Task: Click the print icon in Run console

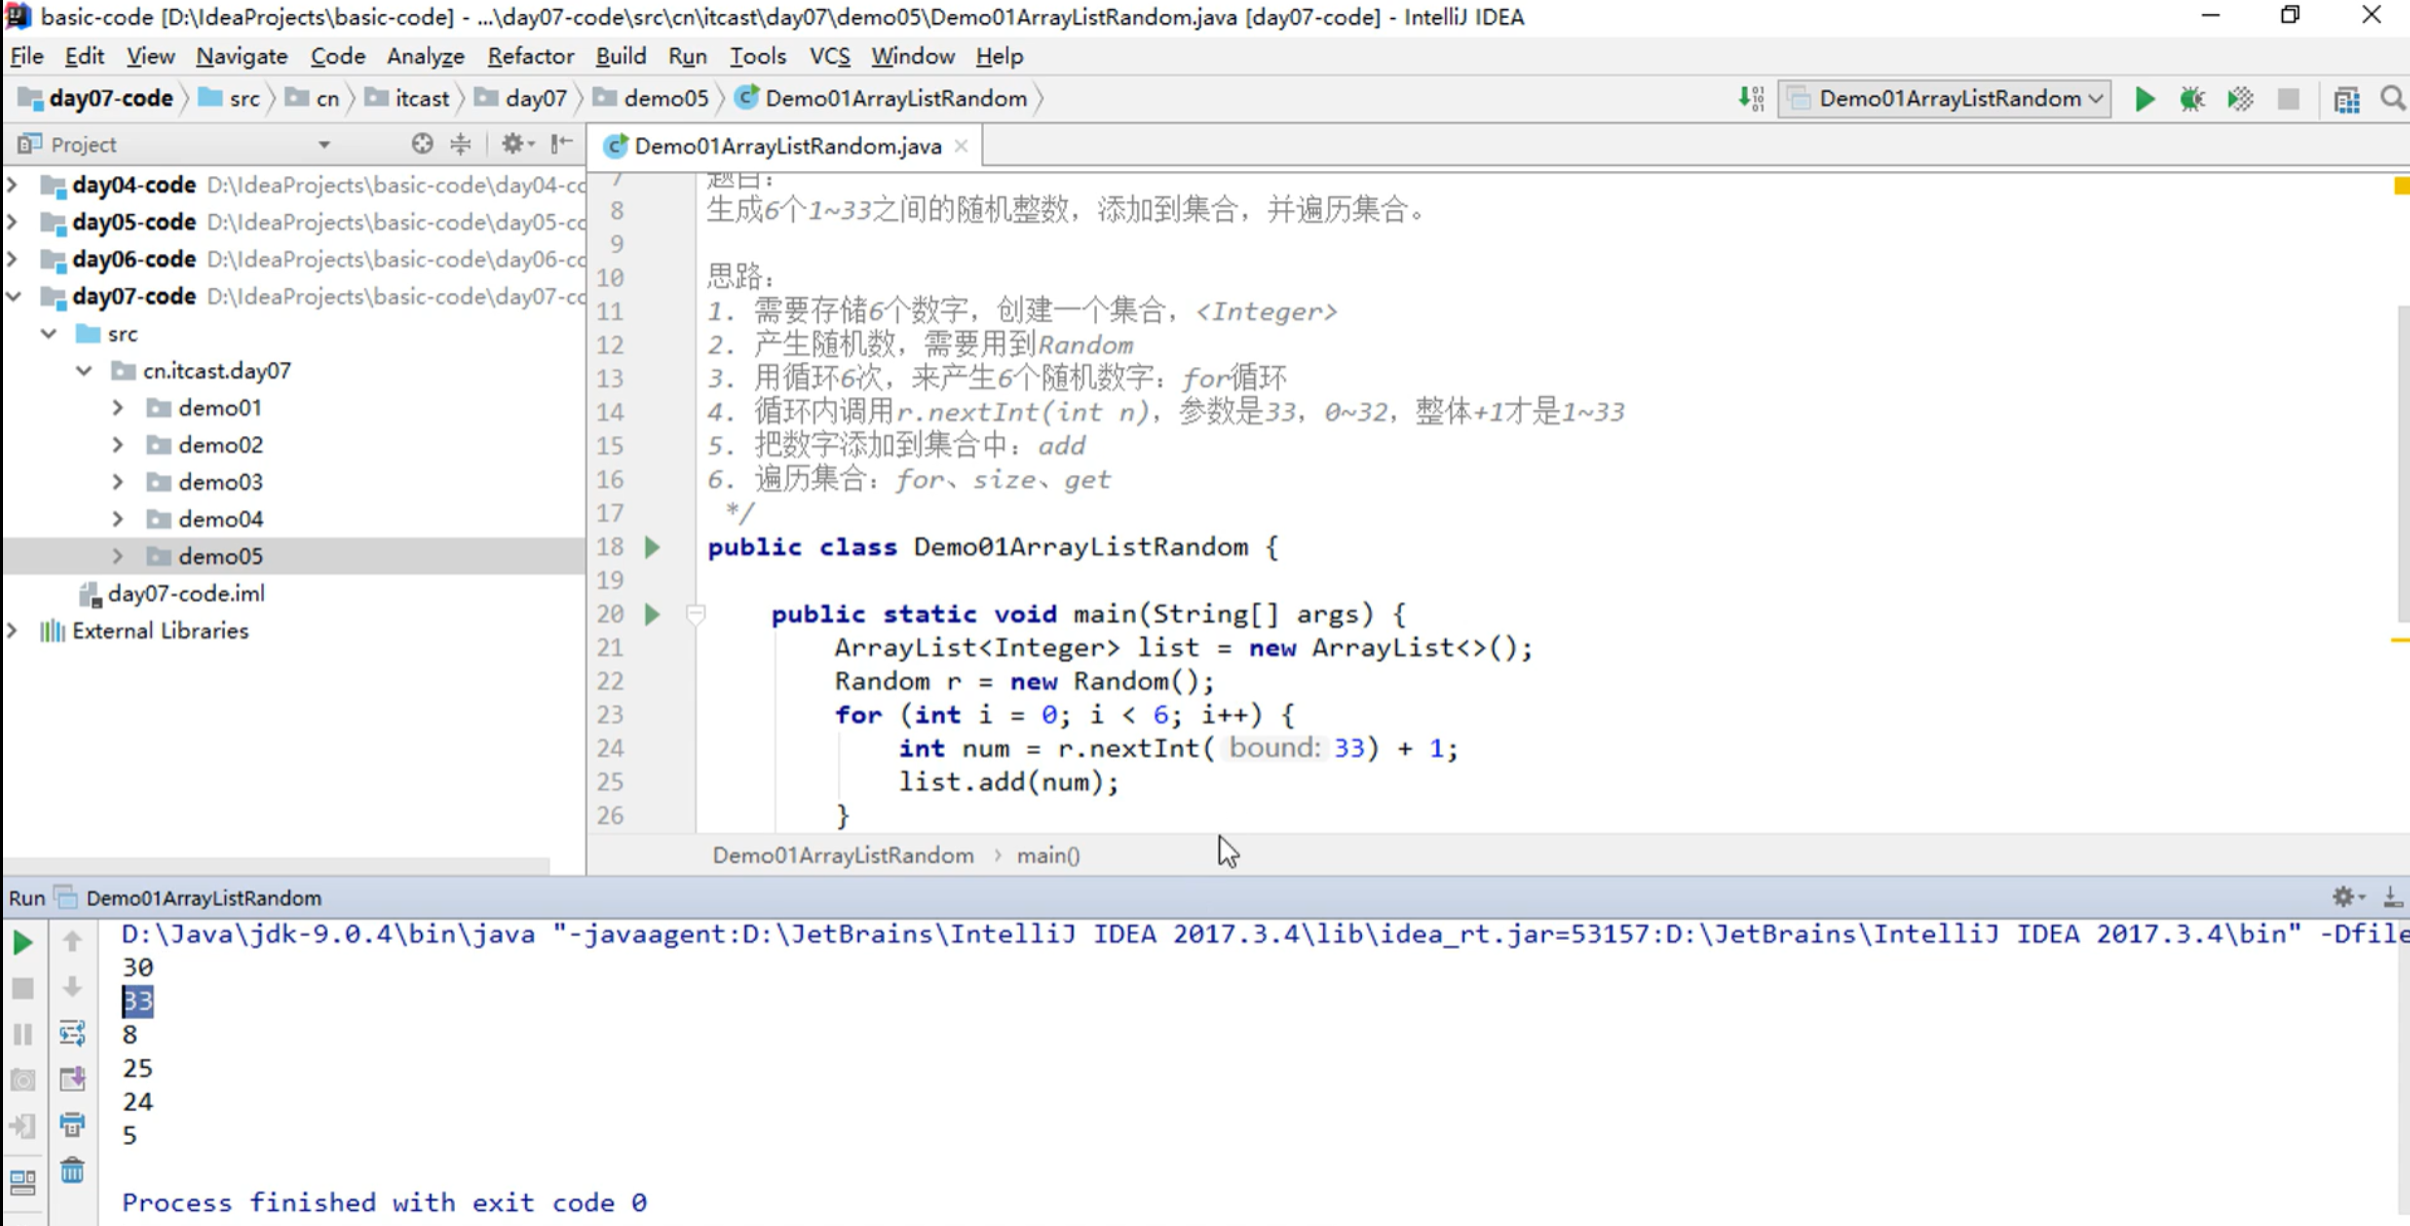Action: [72, 1124]
